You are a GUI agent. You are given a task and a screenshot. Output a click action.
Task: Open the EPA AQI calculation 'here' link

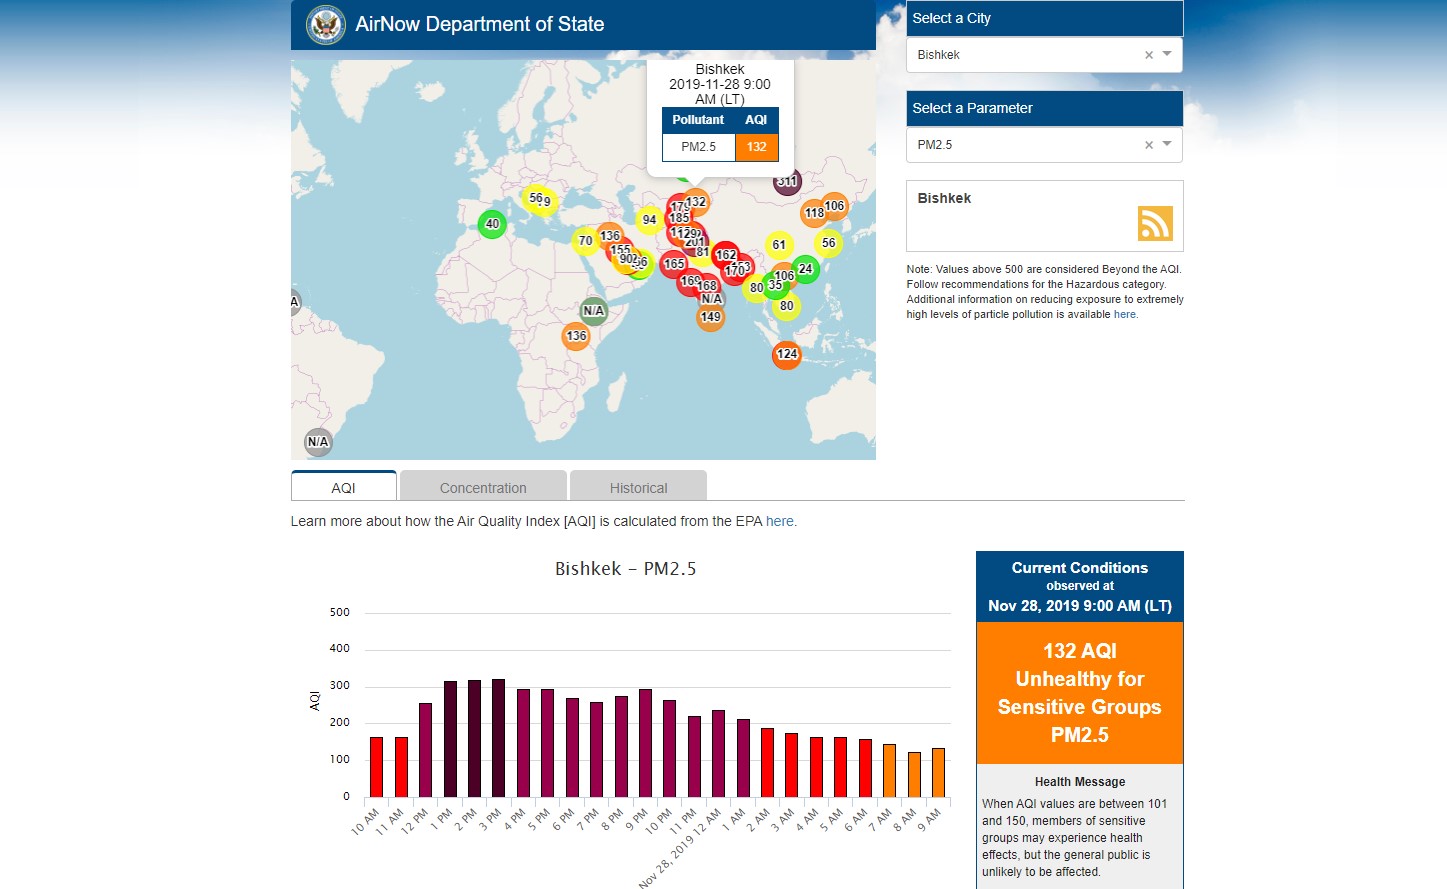780,521
